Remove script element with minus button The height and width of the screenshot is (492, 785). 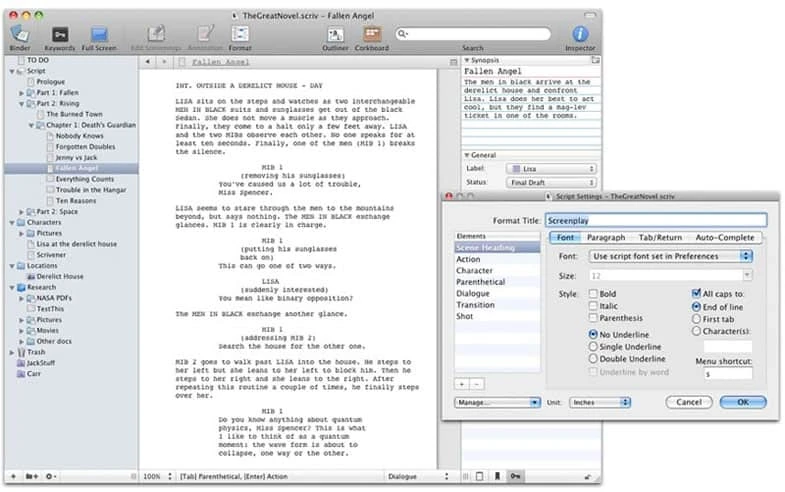[x=477, y=384]
